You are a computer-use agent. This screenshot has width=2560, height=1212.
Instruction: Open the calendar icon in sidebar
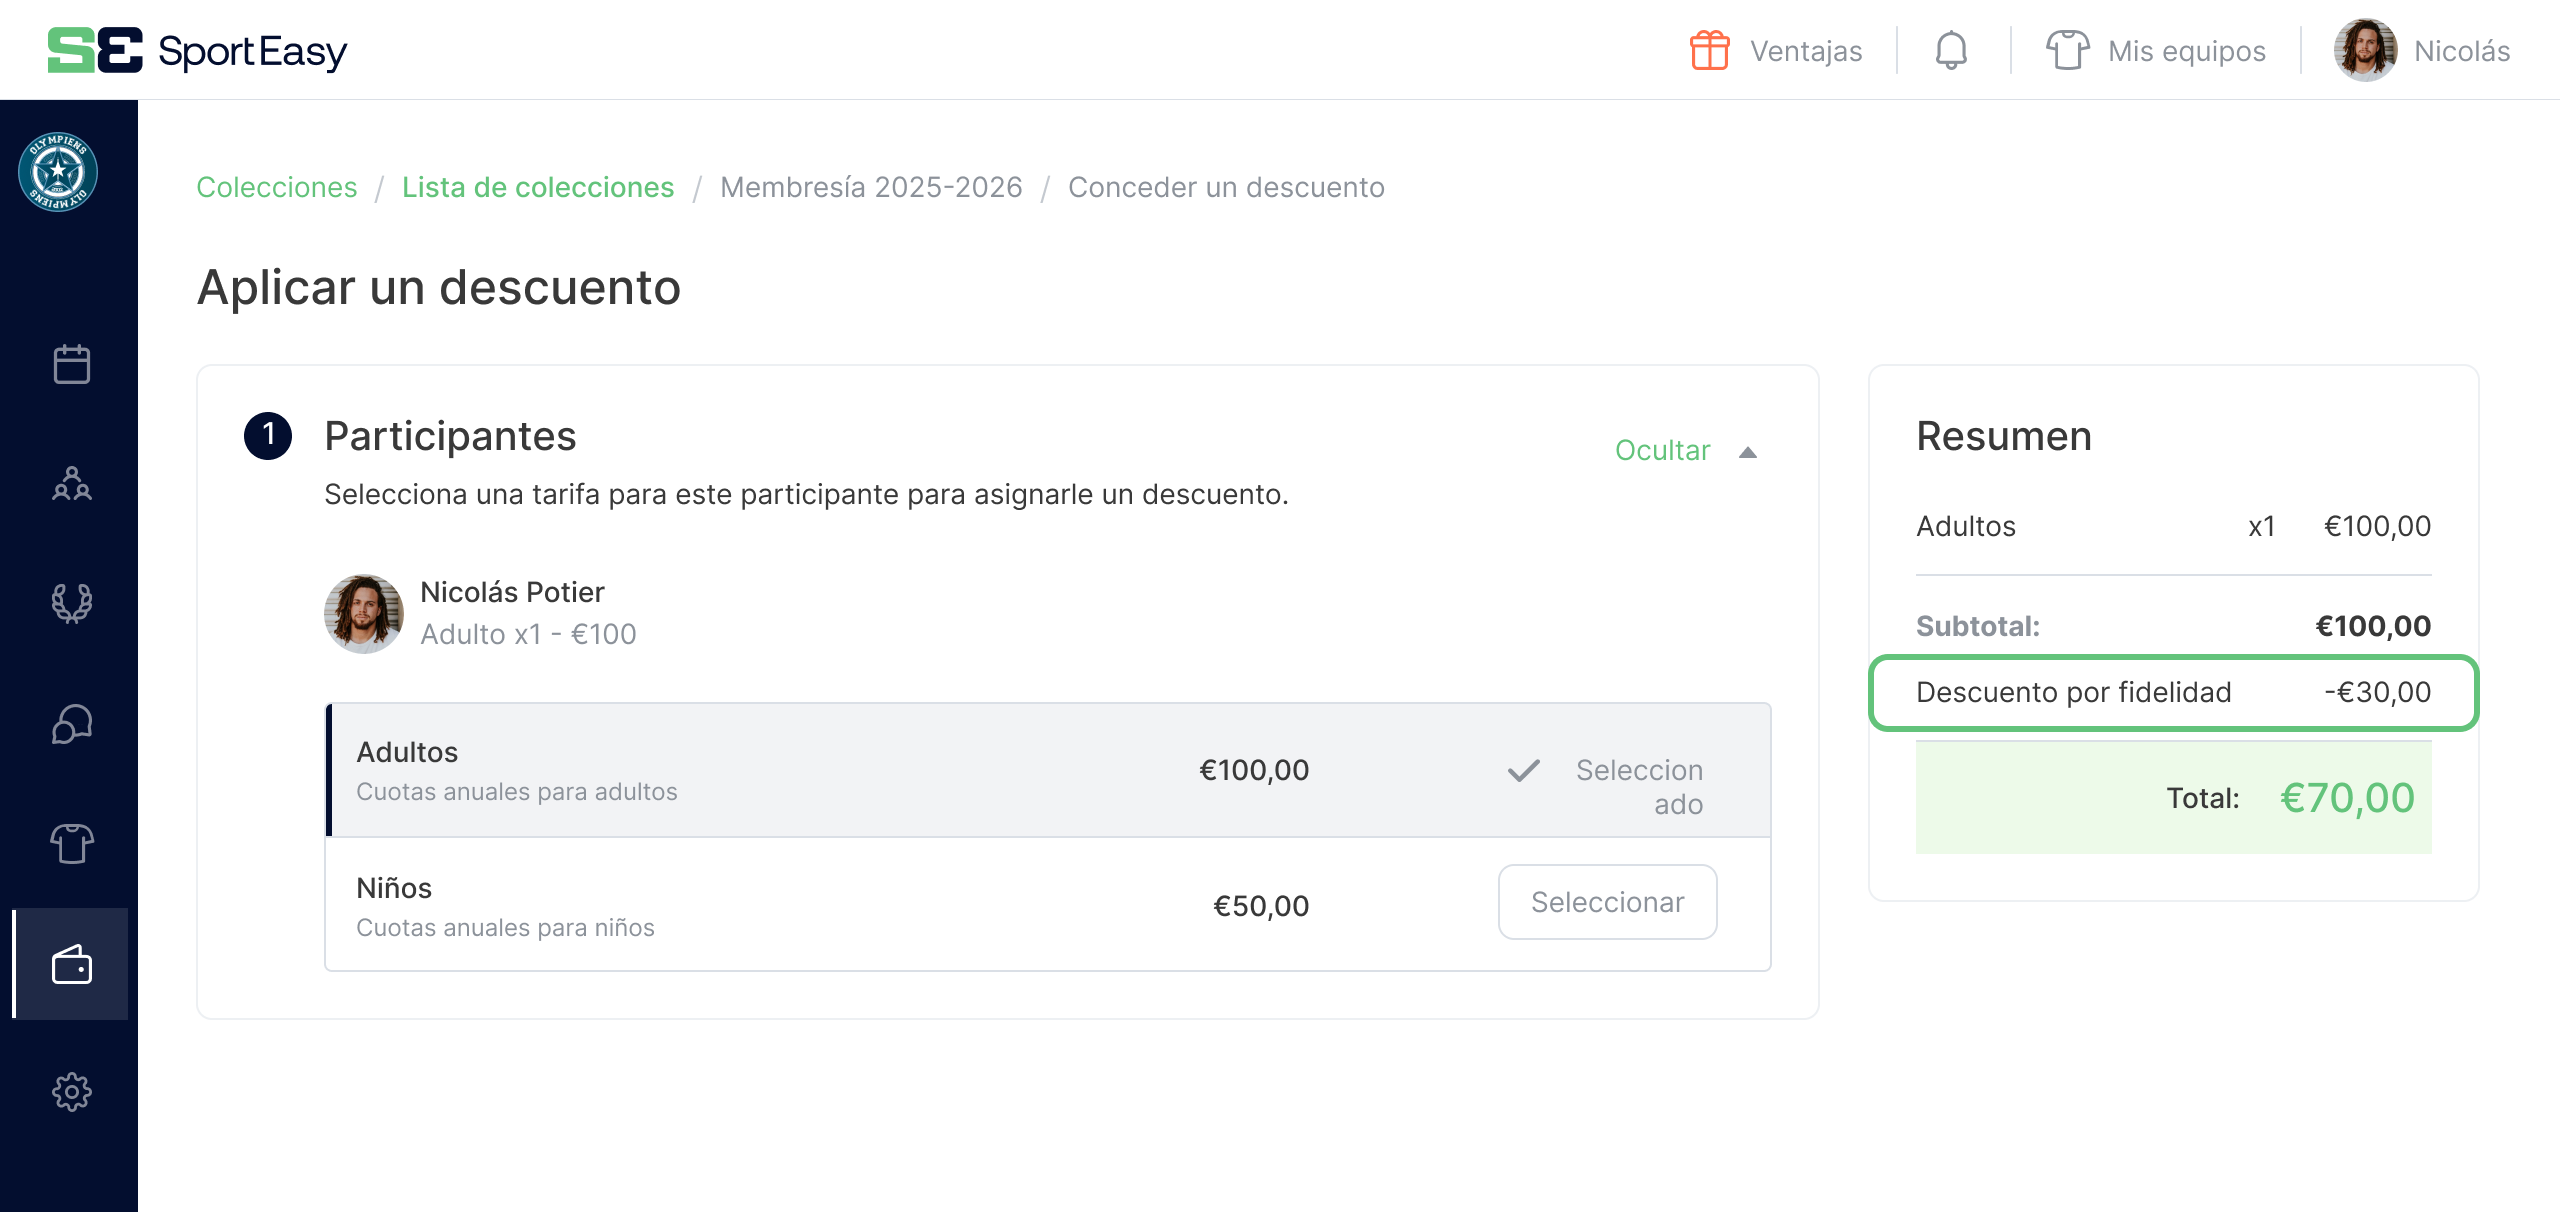[x=71, y=364]
